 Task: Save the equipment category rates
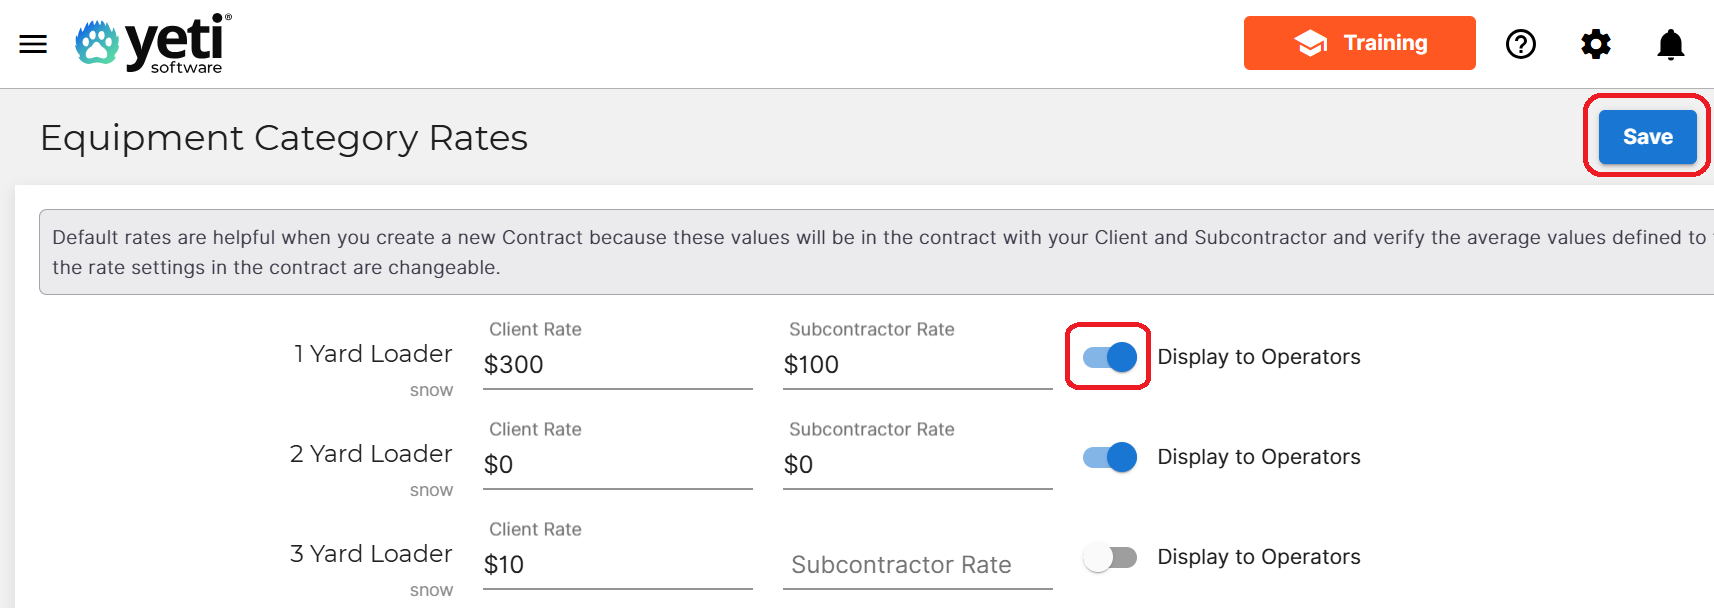coord(1646,137)
